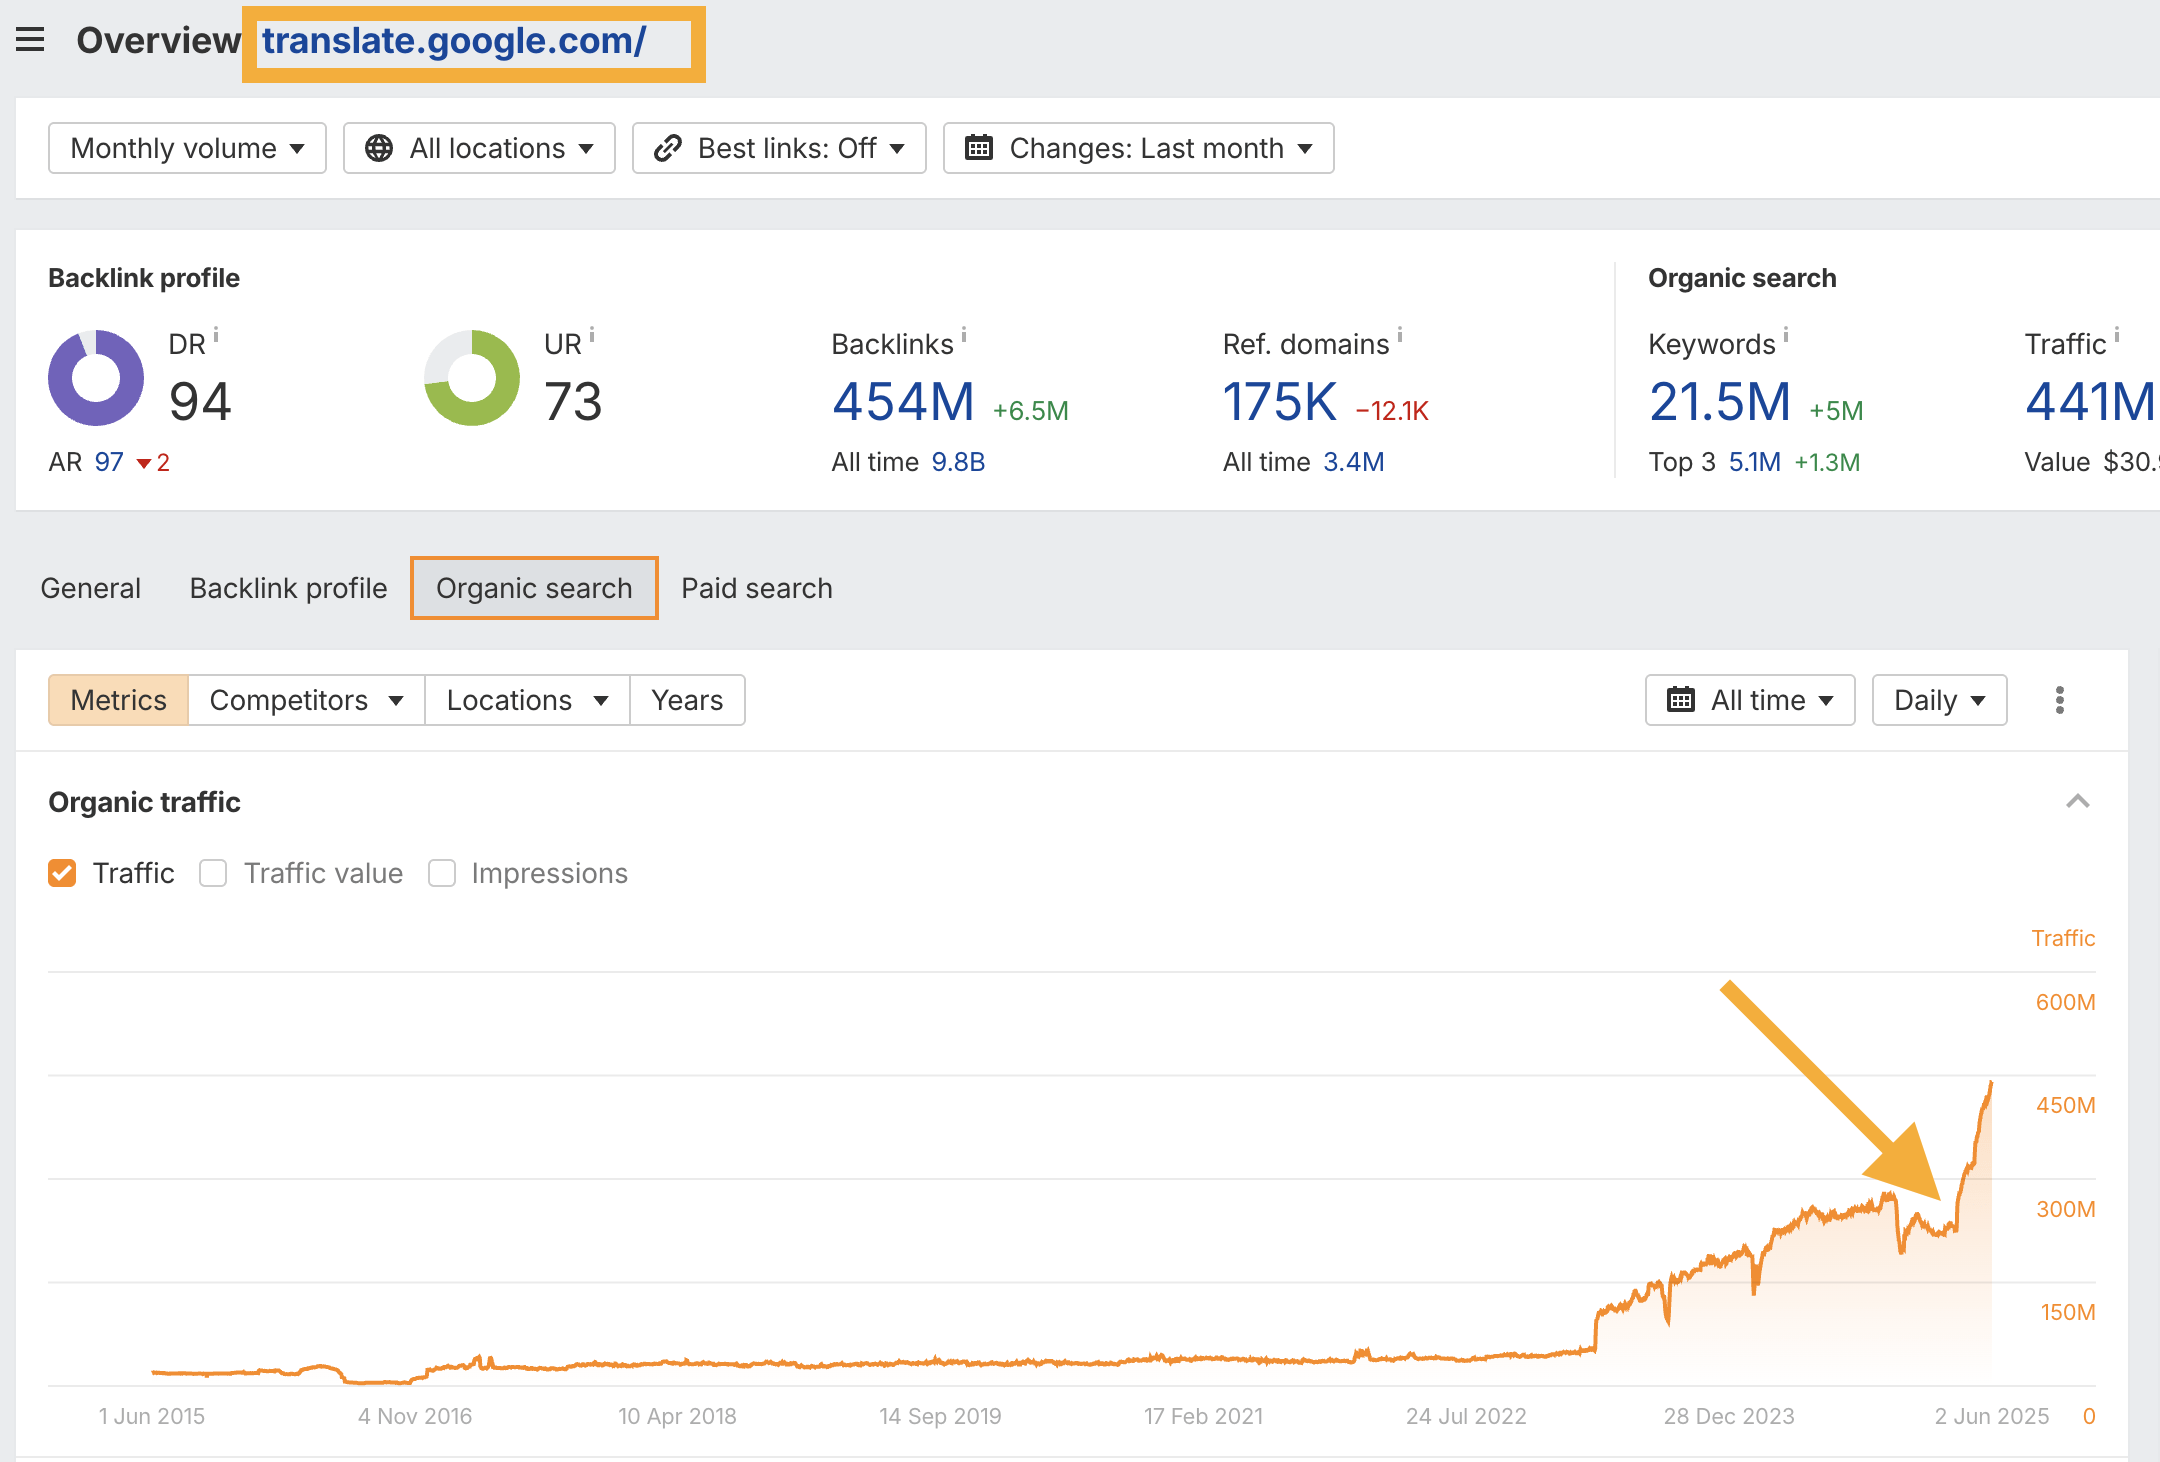Change Daily granularity via its dropdown
The height and width of the screenshot is (1462, 2160).
1938,700
